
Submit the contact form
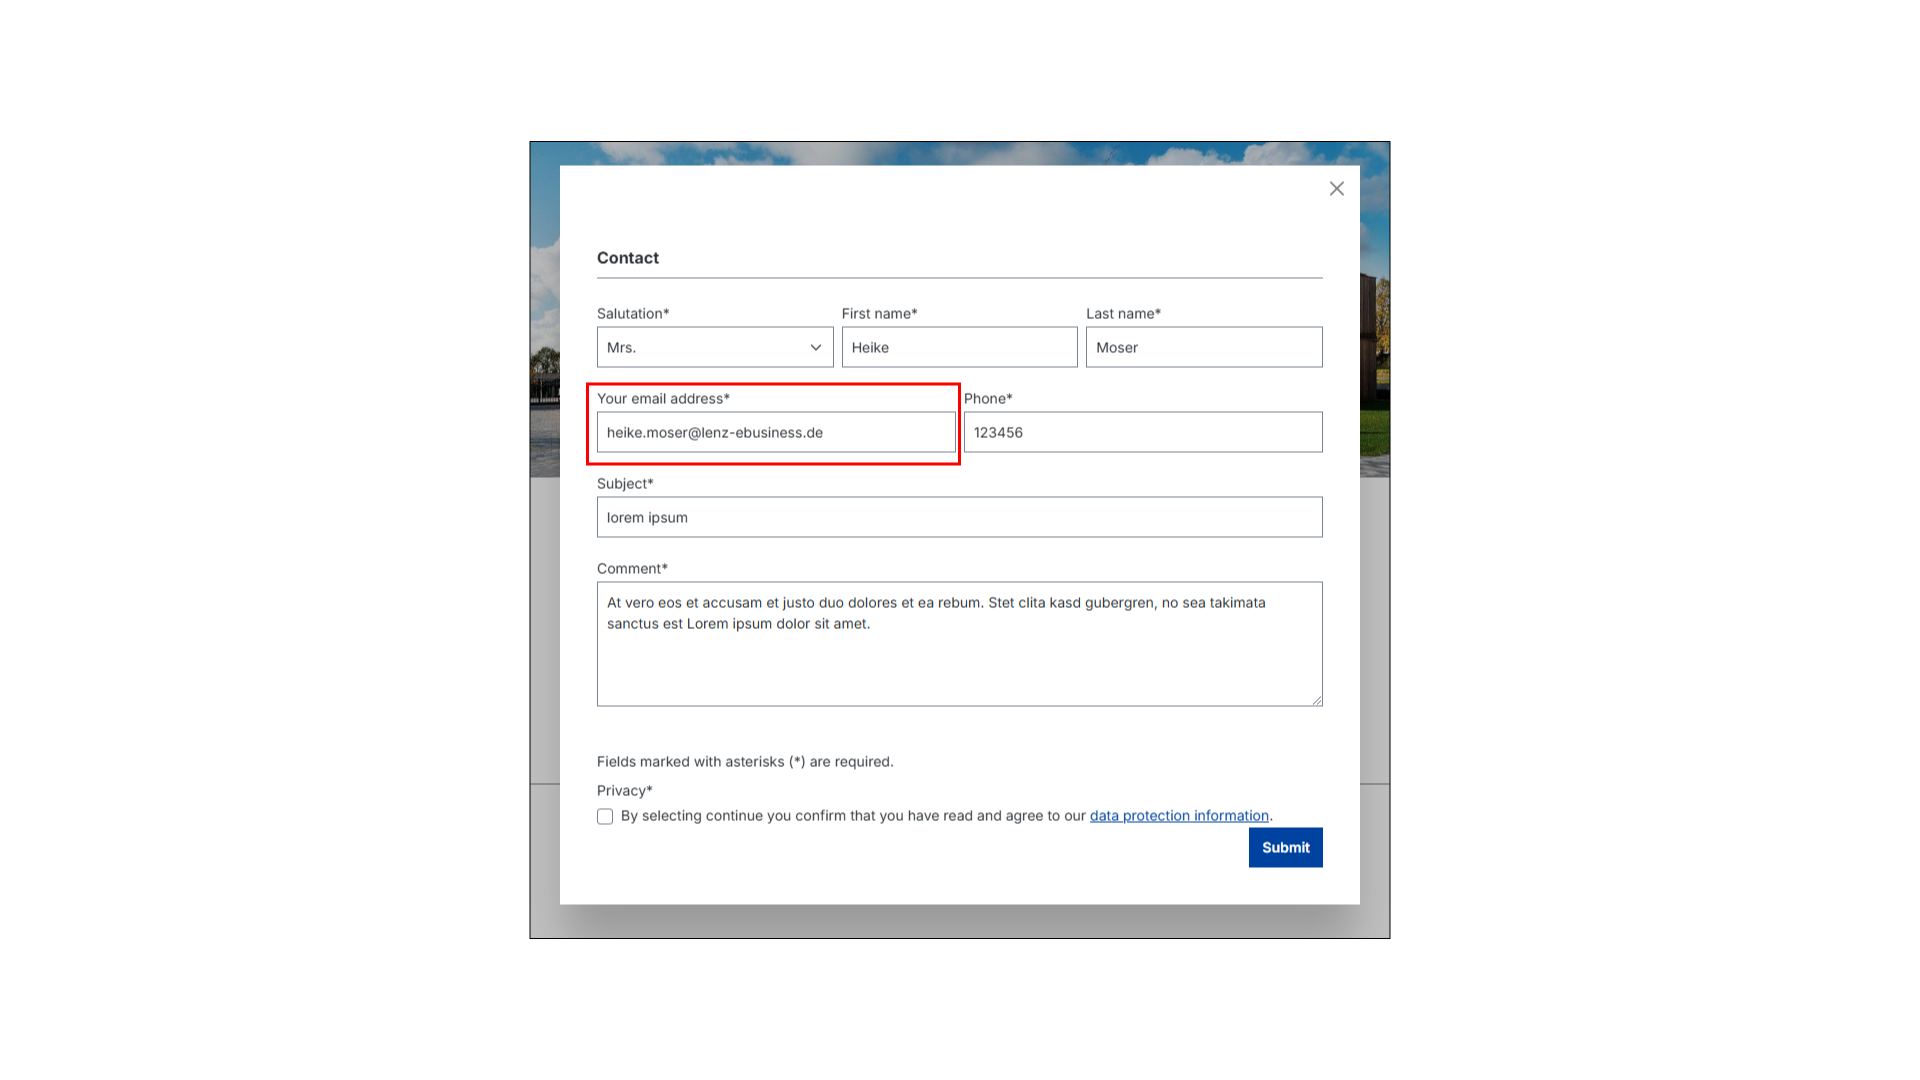coord(1286,847)
